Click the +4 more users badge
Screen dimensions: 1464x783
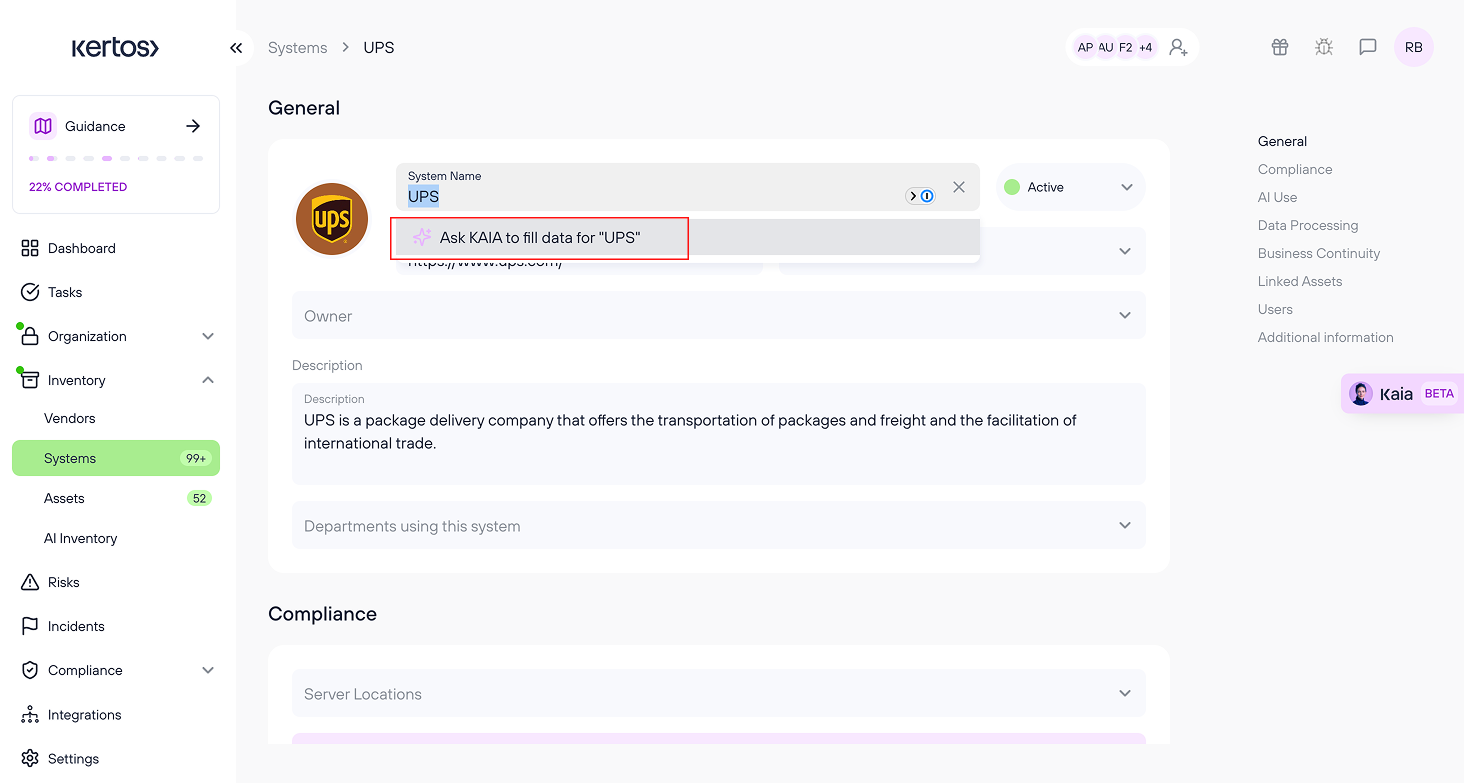point(1146,47)
